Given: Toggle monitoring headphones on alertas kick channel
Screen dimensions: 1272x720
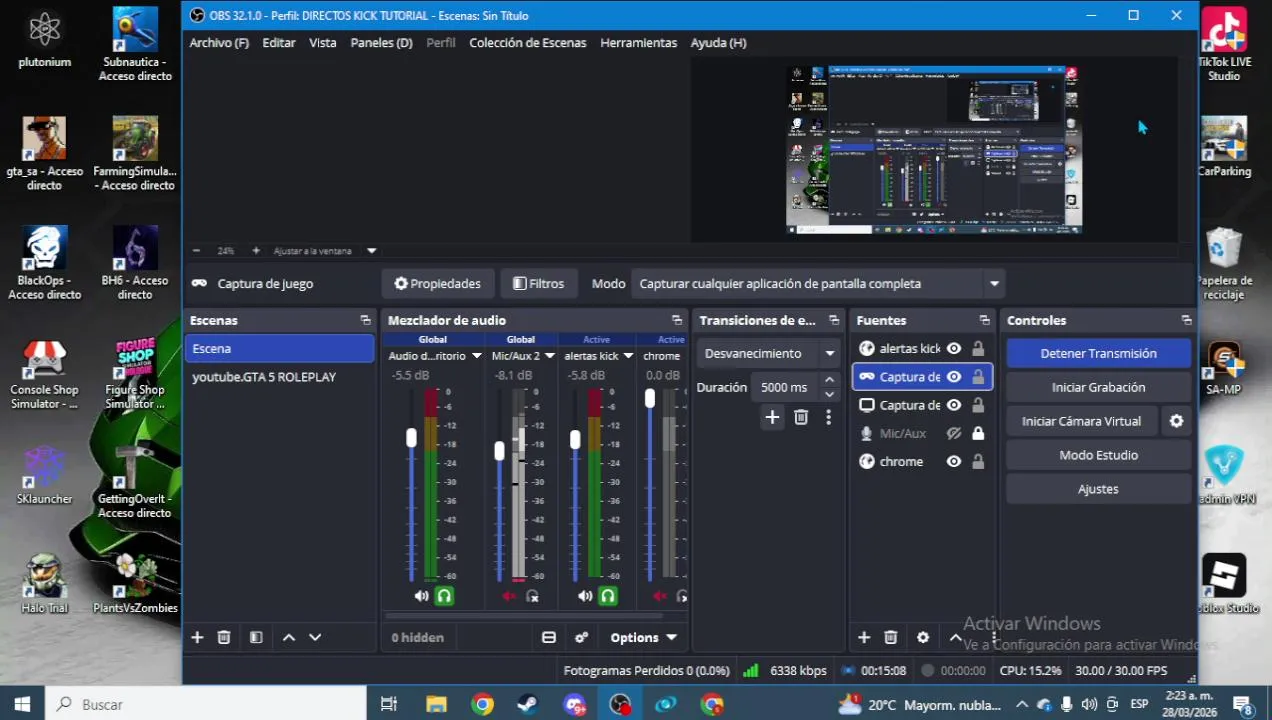Looking at the screenshot, I should click(x=607, y=596).
